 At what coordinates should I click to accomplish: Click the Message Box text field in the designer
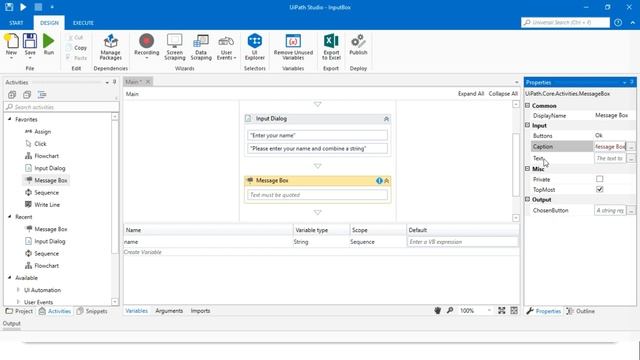(317, 195)
